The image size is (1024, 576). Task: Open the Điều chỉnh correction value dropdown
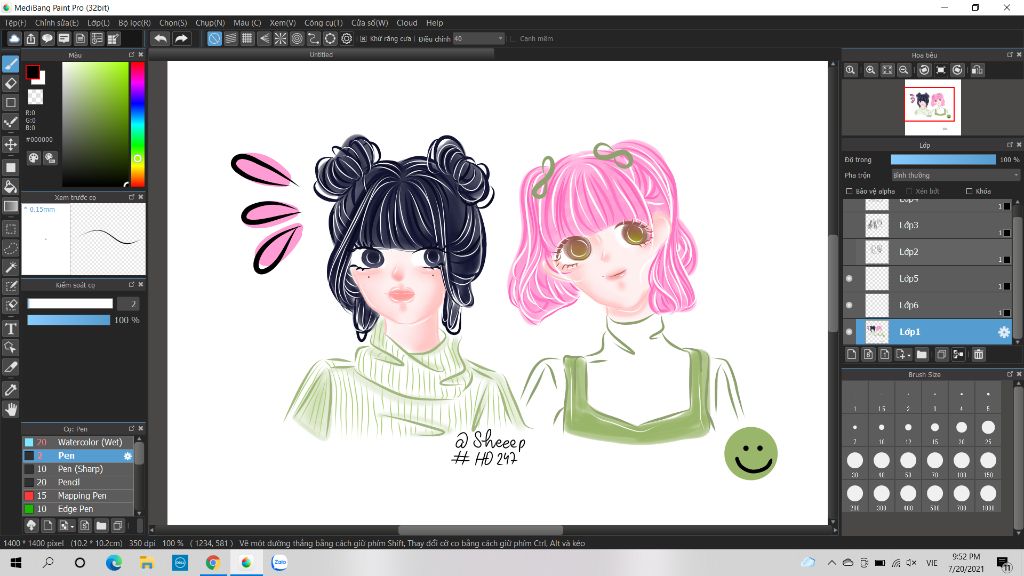coord(479,39)
